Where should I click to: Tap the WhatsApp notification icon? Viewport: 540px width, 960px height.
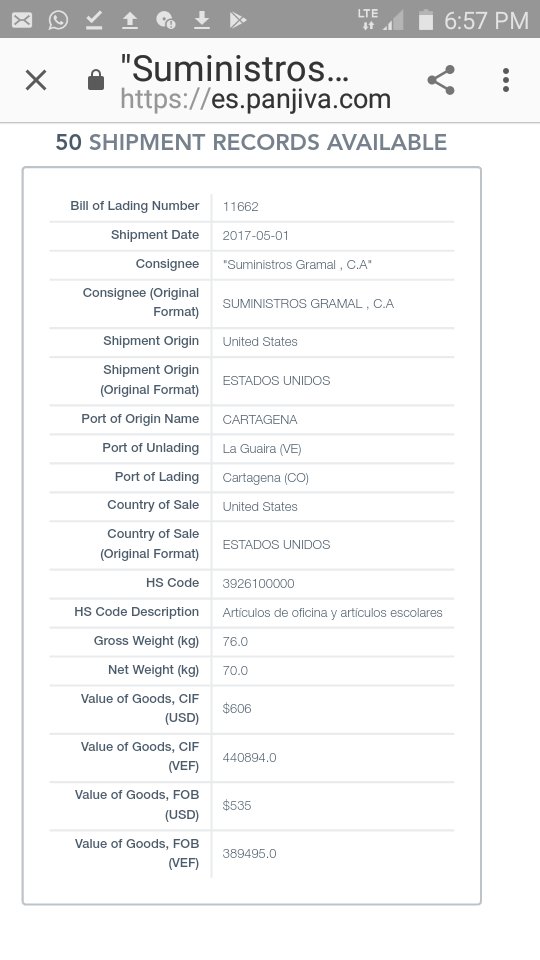pyautogui.click(x=58, y=20)
